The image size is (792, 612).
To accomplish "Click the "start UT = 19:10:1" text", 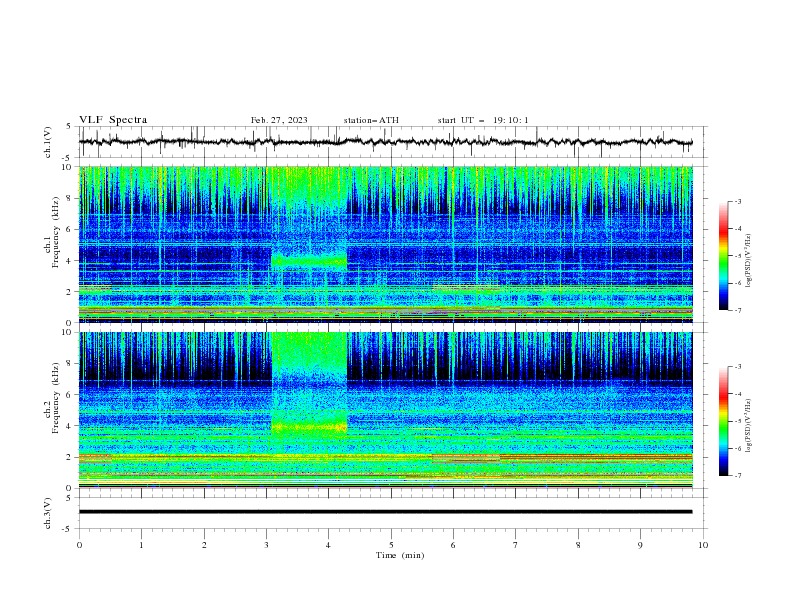I will click(483, 120).
